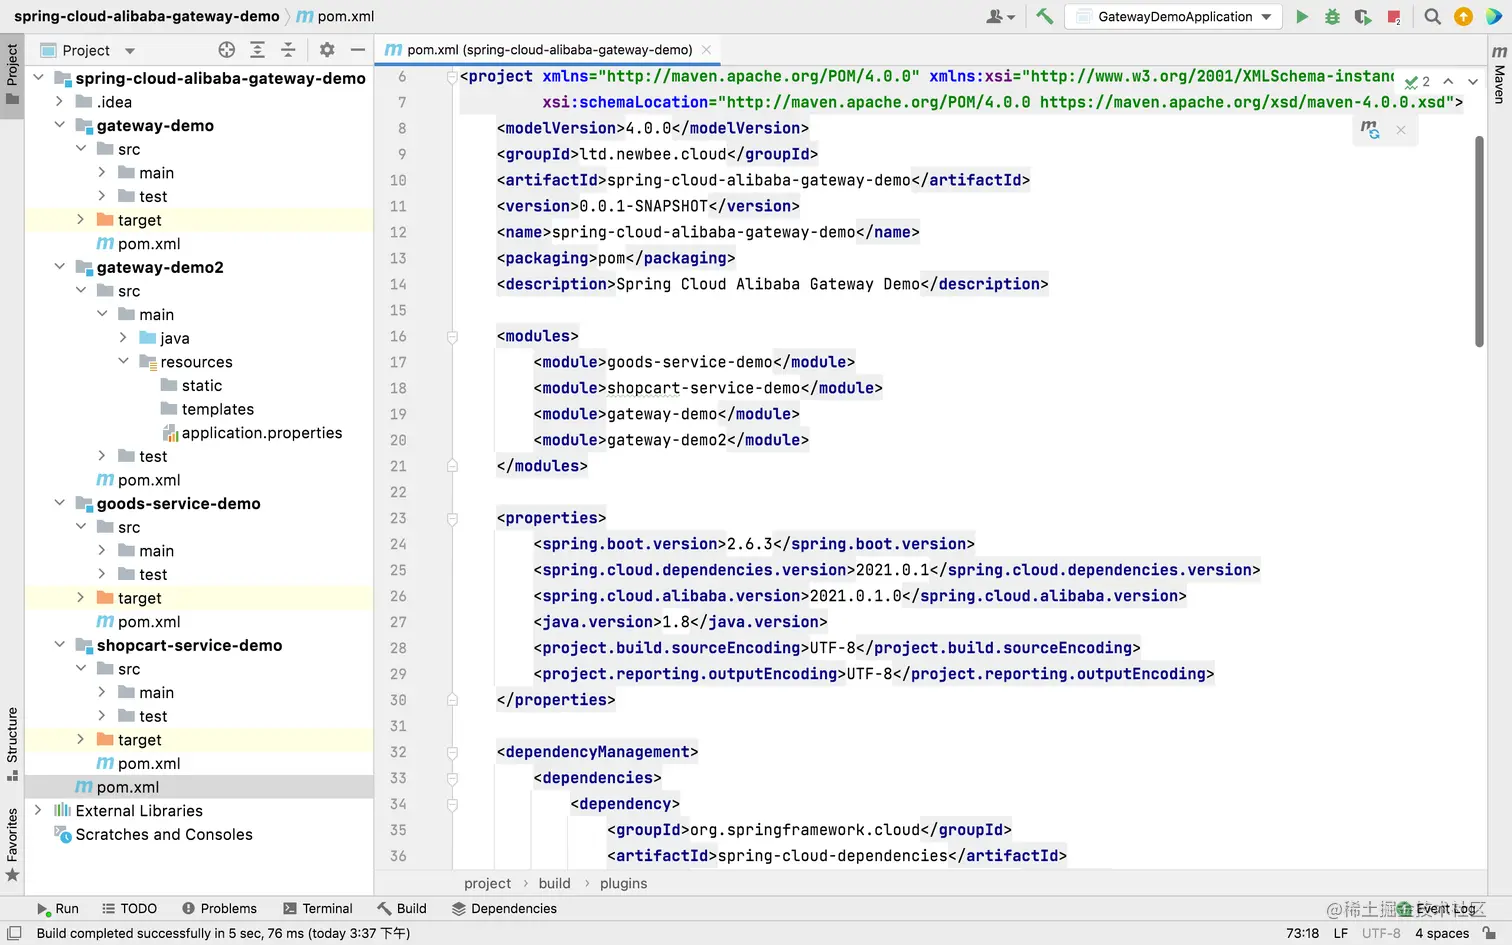This screenshot has height=945, width=1512.
Task: Click spring-cloud-alibaba-gateway-demo in navigation bar
Action: (147, 16)
